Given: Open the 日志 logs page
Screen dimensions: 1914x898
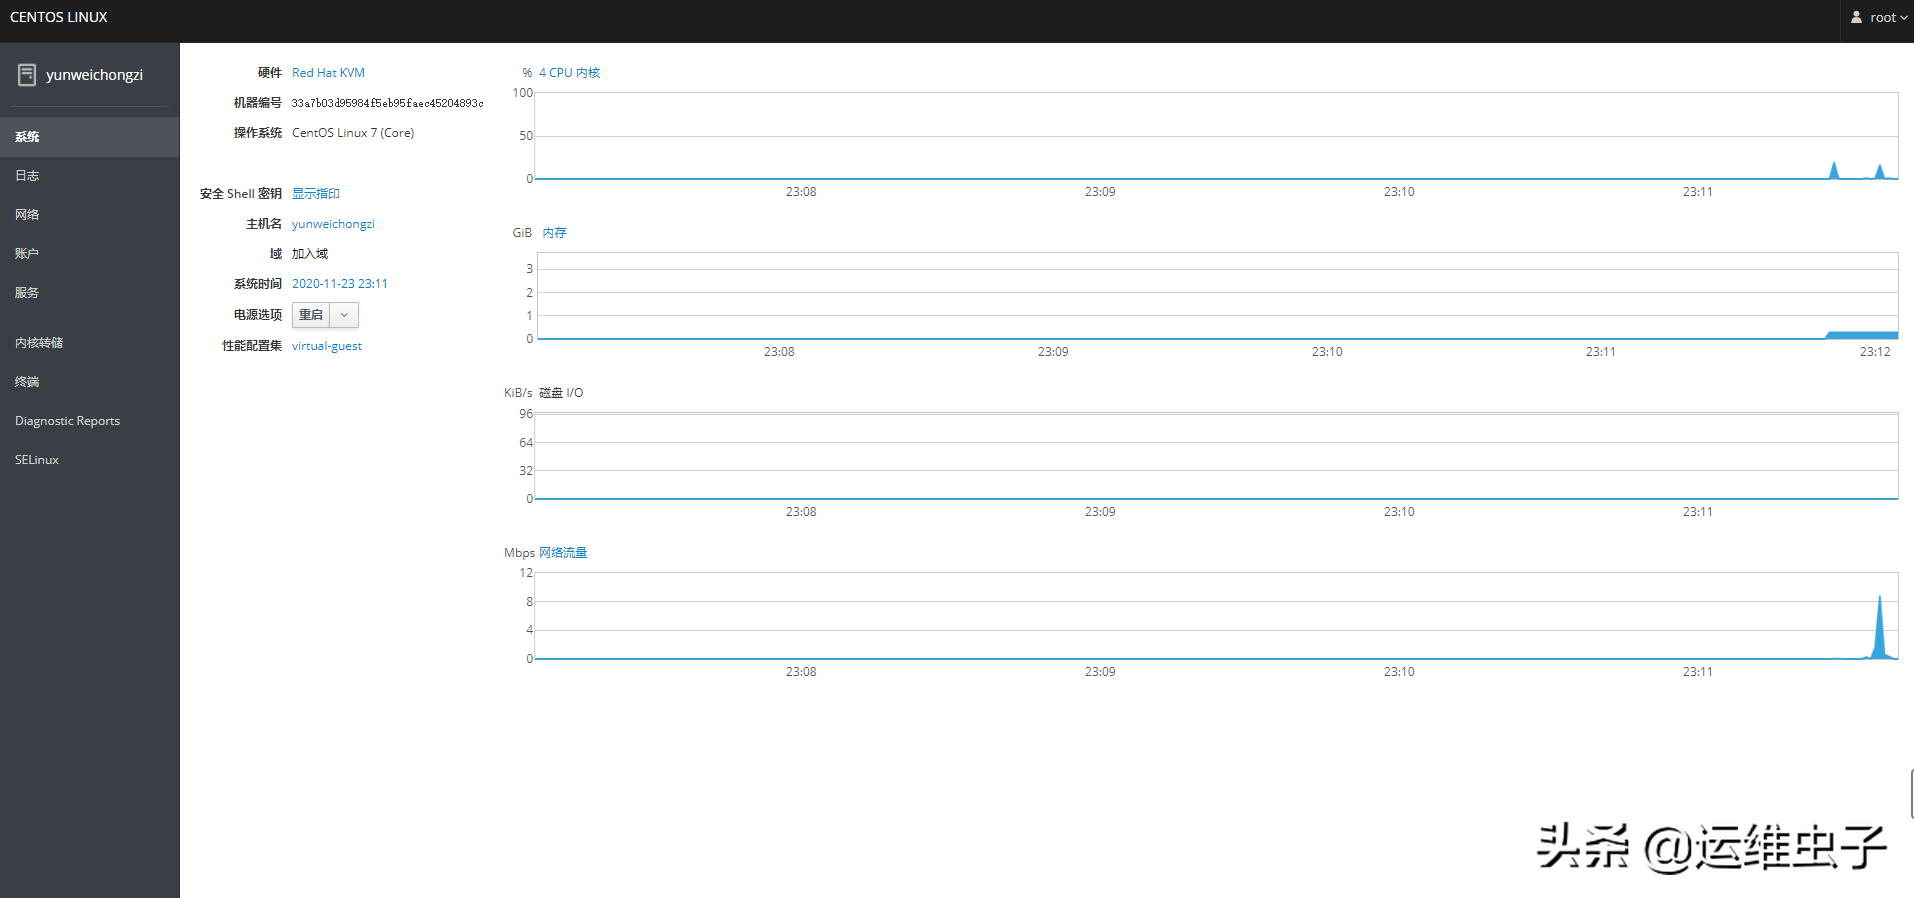Looking at the screenshot, I should click(27, 176).
